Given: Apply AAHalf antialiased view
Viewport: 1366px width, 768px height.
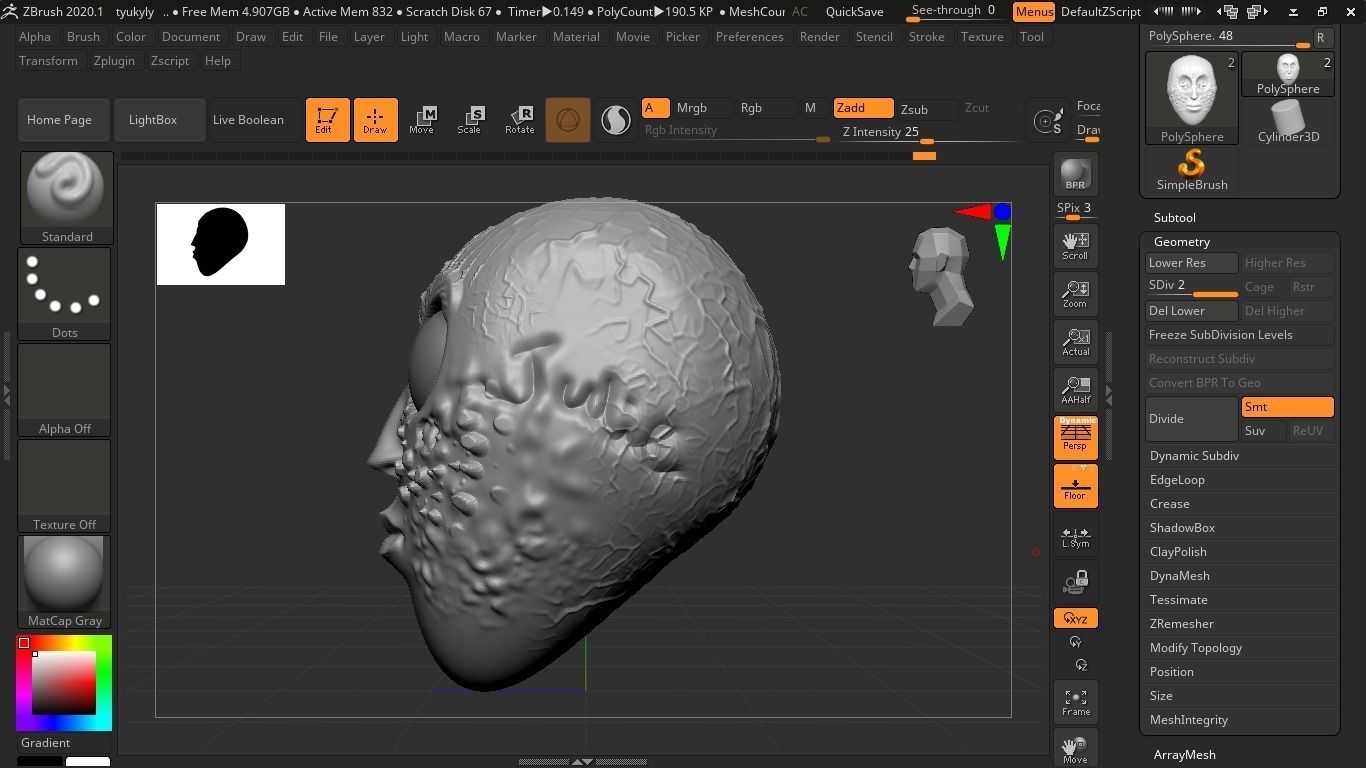Looking at the screenshot, I should pos(1075,389).
